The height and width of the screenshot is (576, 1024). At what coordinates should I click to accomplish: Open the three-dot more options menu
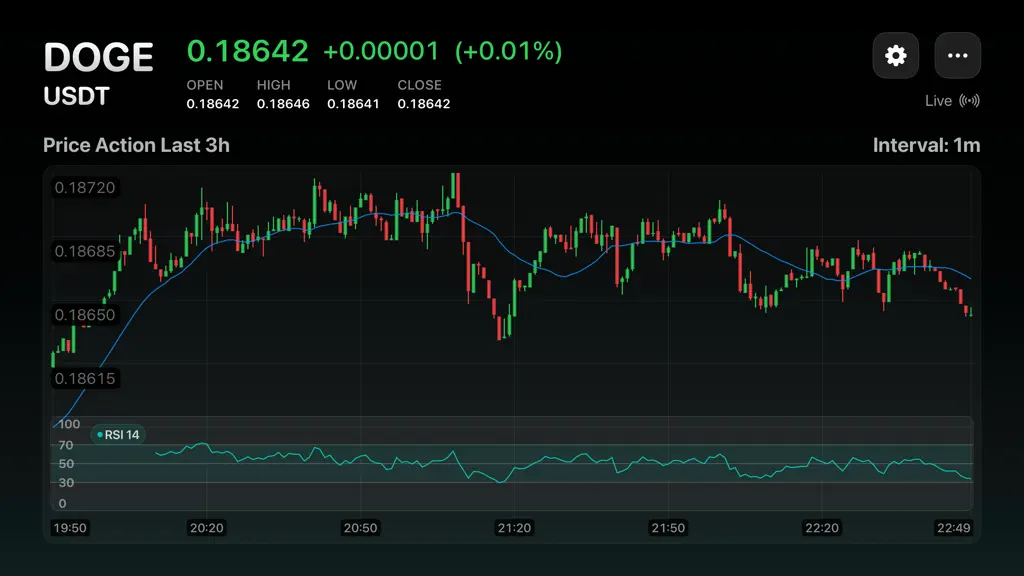[x=957, y=56]
